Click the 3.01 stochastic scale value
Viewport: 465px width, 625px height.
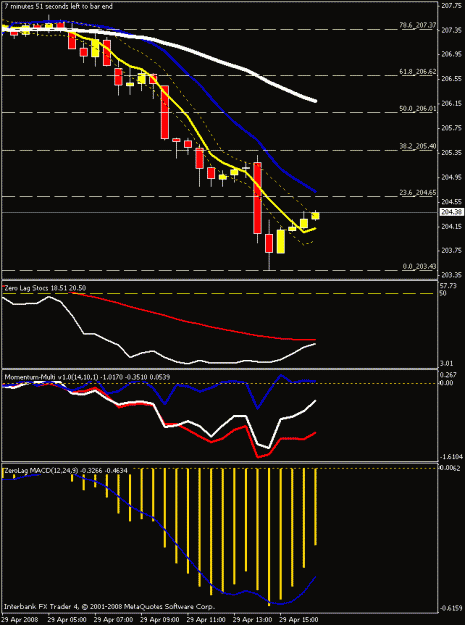point(448,363)
